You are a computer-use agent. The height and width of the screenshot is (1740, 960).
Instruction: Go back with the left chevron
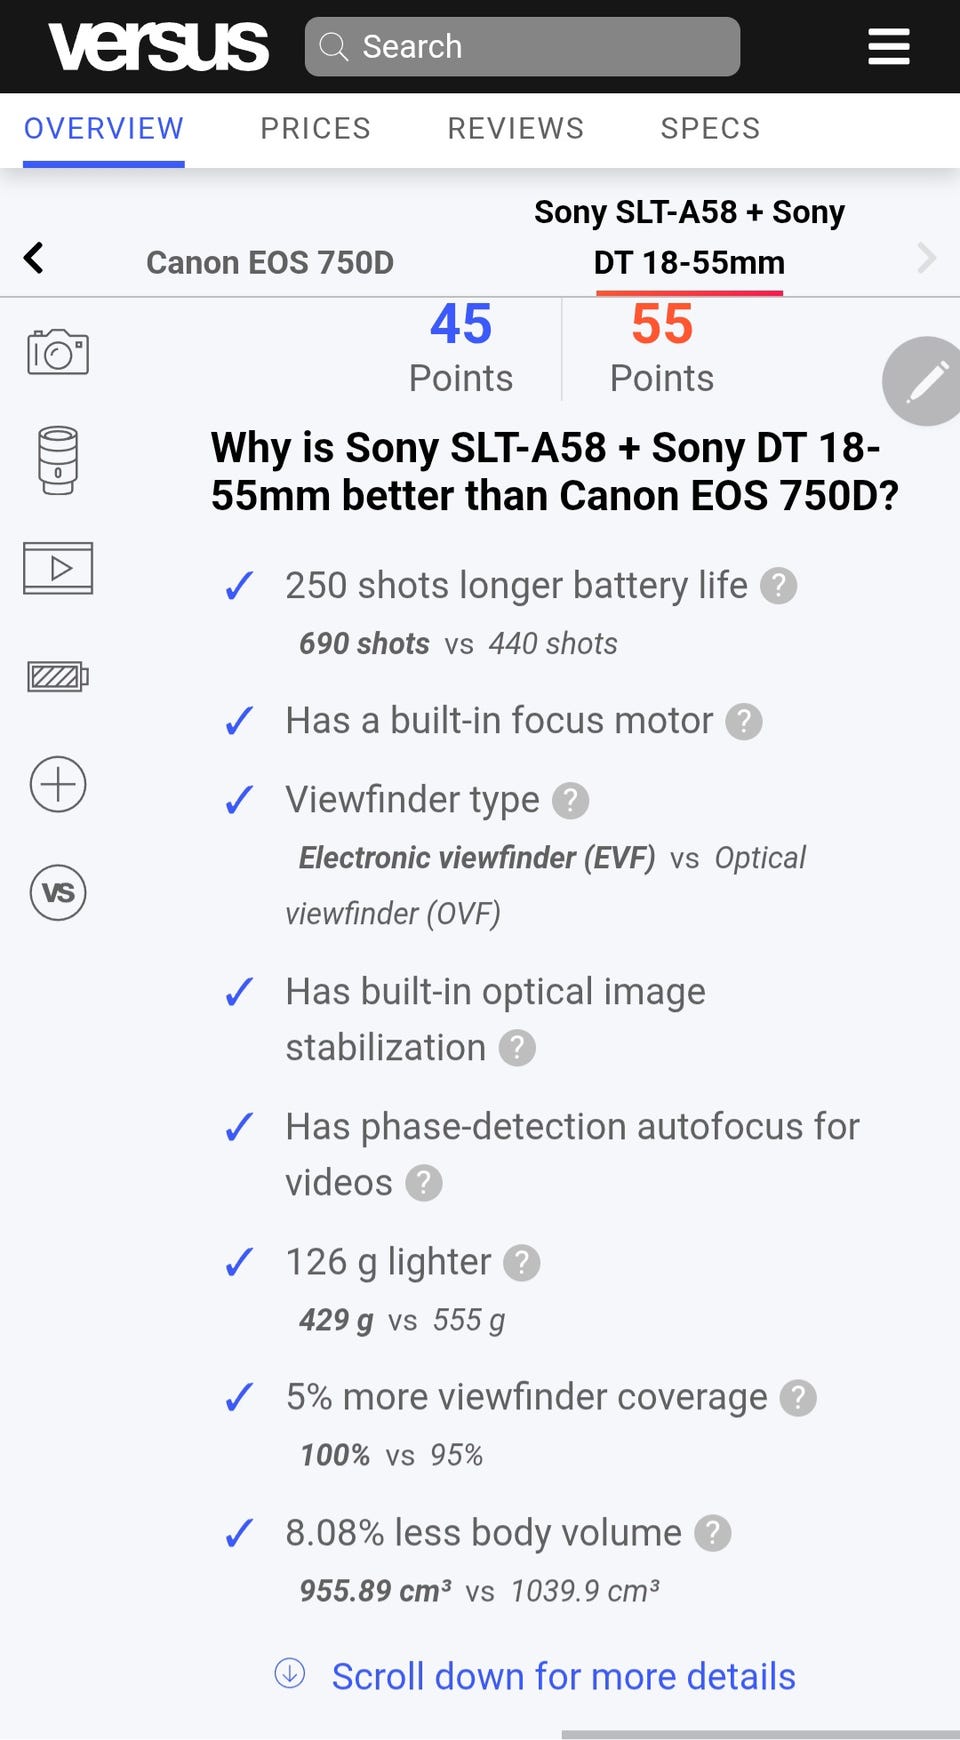click(34, 258)
